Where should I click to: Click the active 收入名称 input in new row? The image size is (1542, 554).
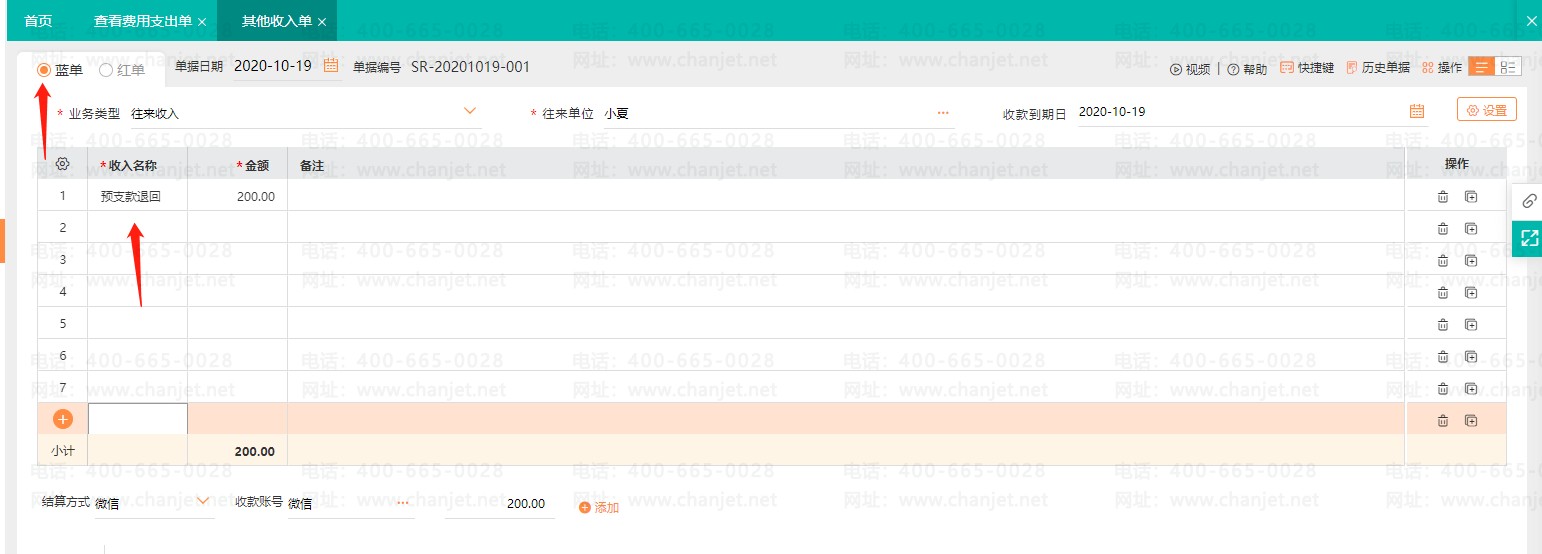point(137,419)
